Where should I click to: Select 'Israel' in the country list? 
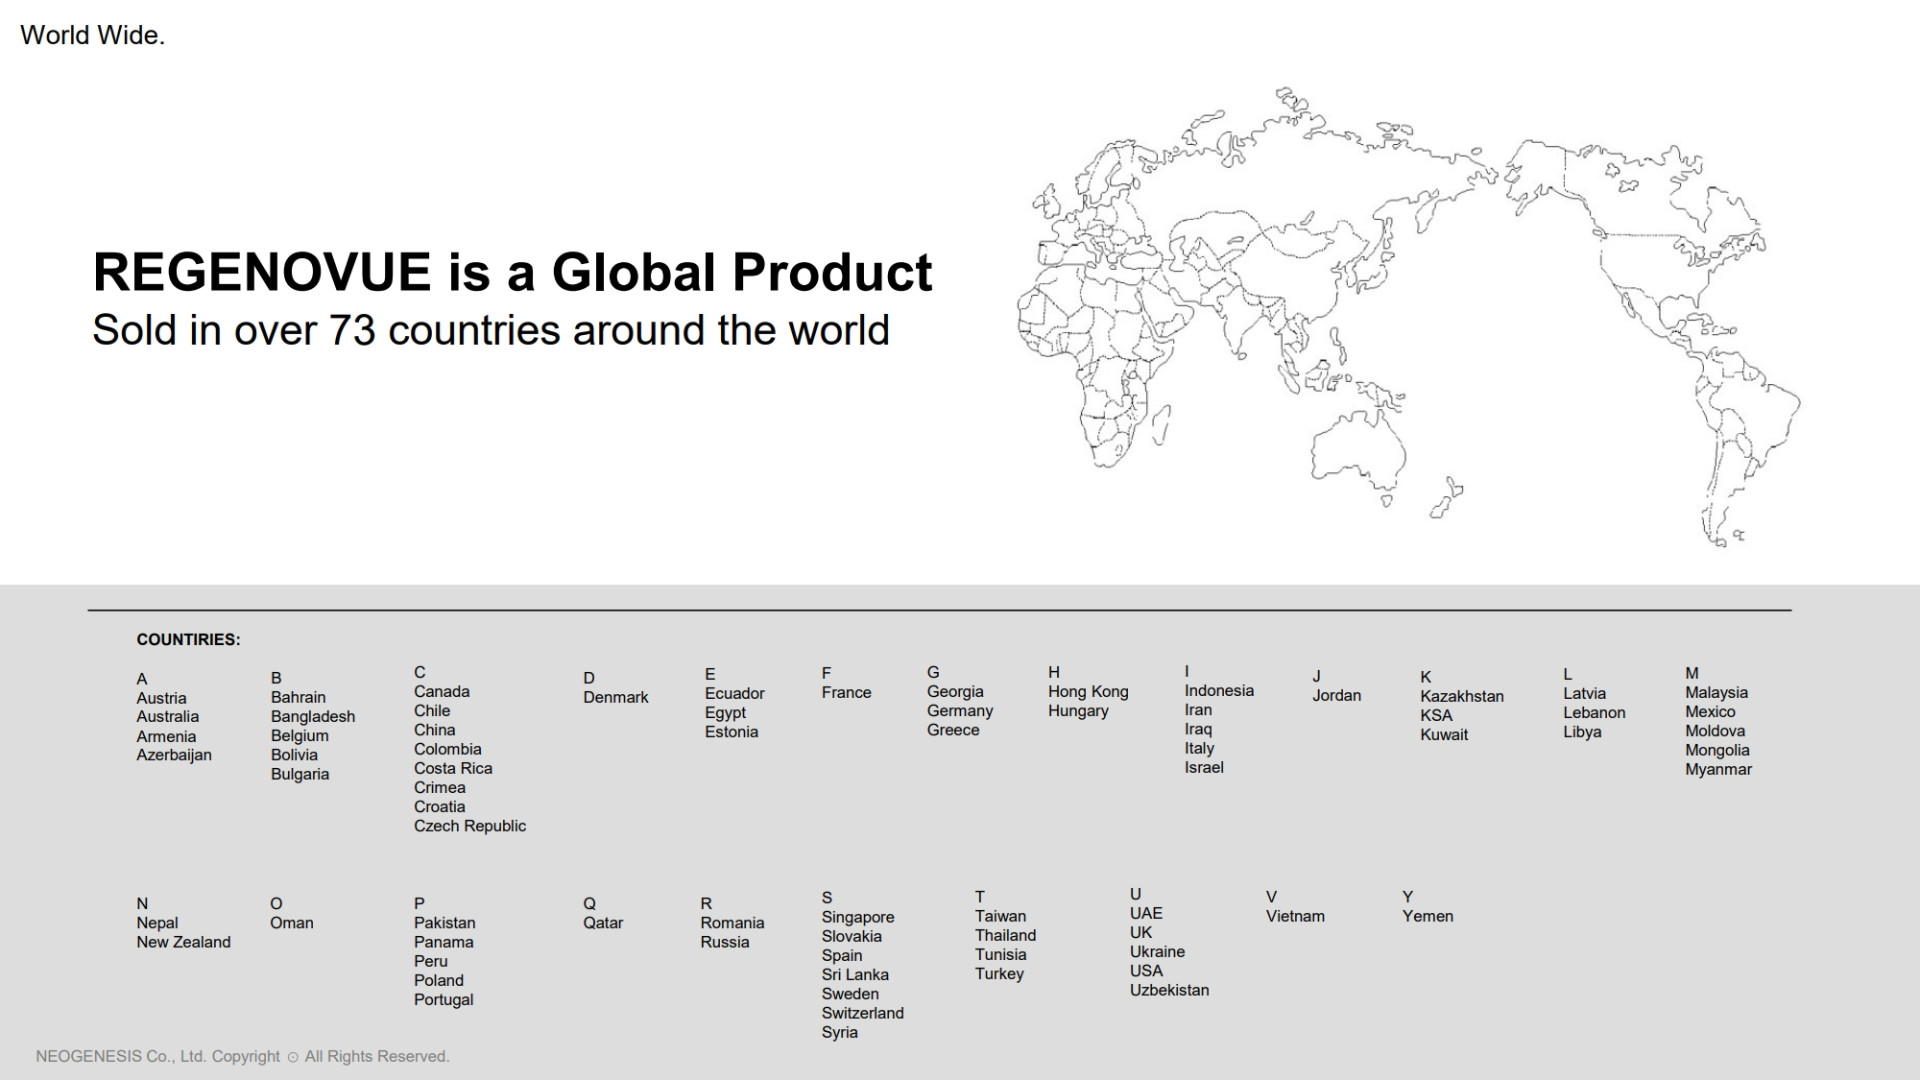point(1204,767)
